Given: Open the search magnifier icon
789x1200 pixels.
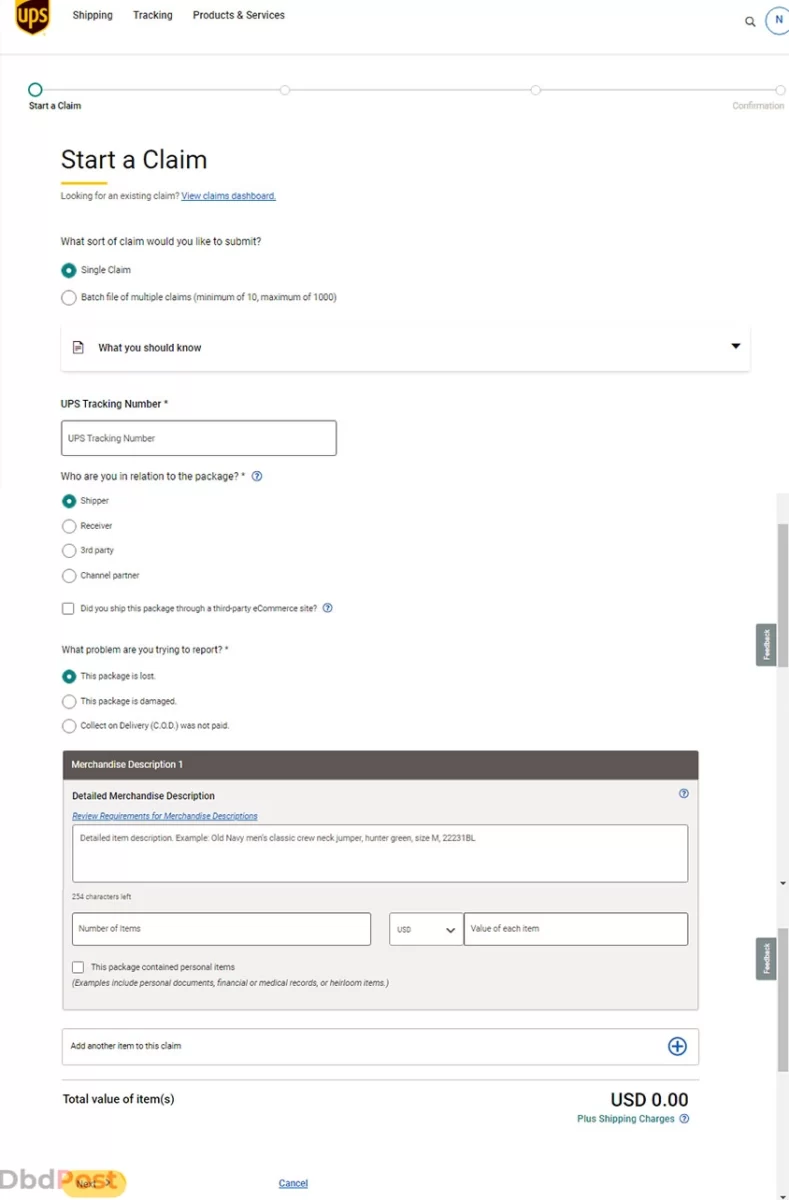Looking at the screenshot, I should pos(750,21).
